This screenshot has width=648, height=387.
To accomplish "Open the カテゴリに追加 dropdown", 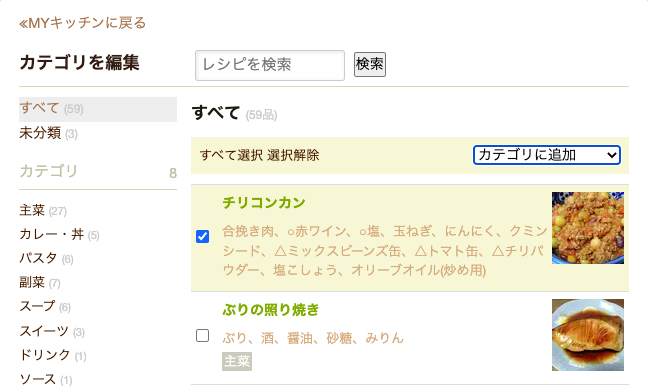I will 547,155.
